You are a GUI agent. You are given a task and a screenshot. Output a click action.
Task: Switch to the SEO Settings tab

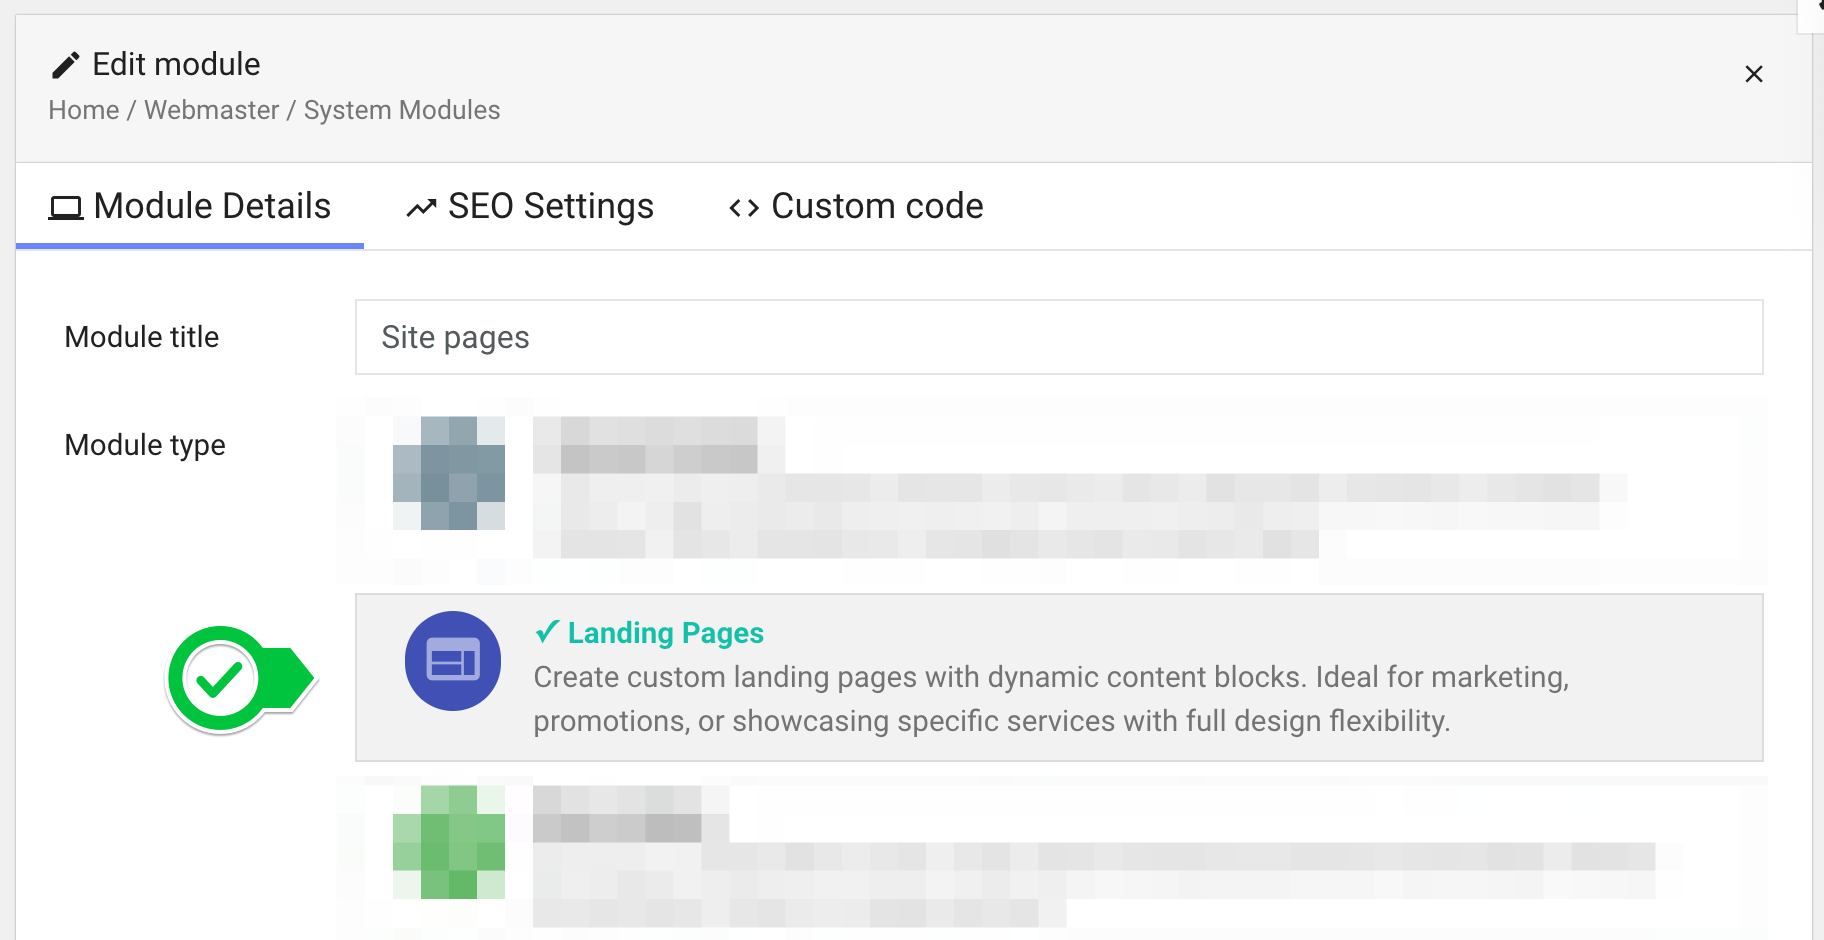tap(530, 206)
